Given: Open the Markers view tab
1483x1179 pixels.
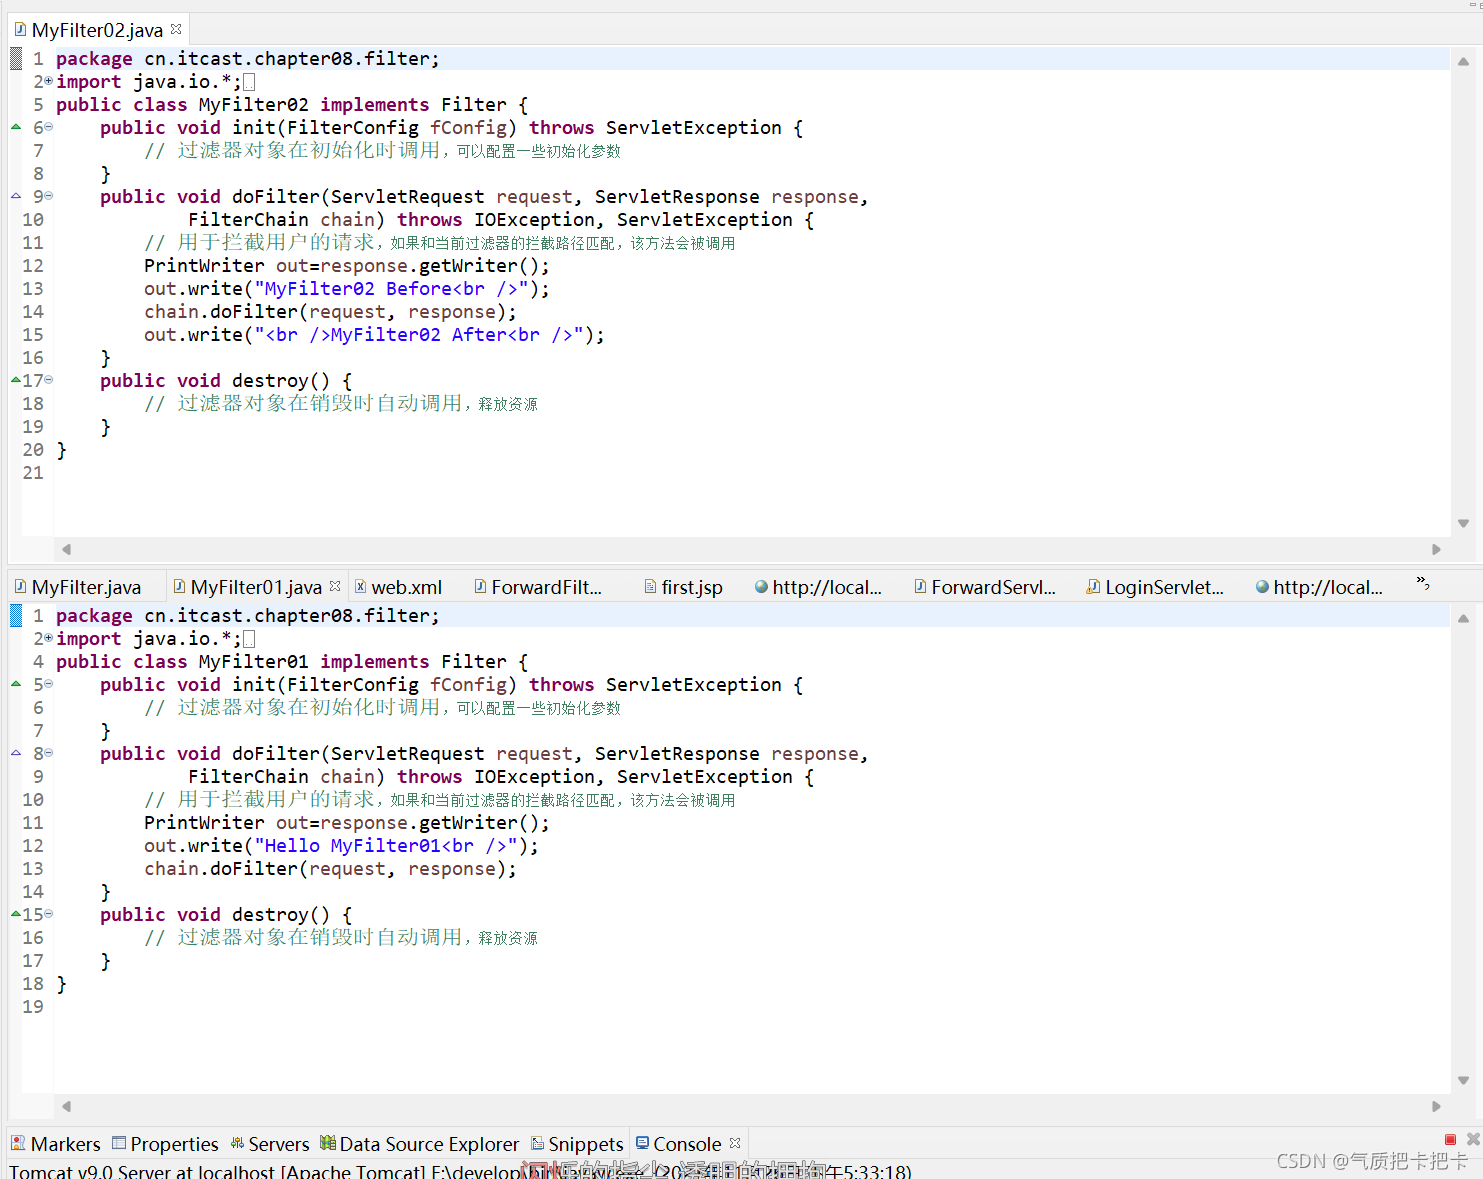Looking at the screenshot, I should click(x=56, y=1144).
